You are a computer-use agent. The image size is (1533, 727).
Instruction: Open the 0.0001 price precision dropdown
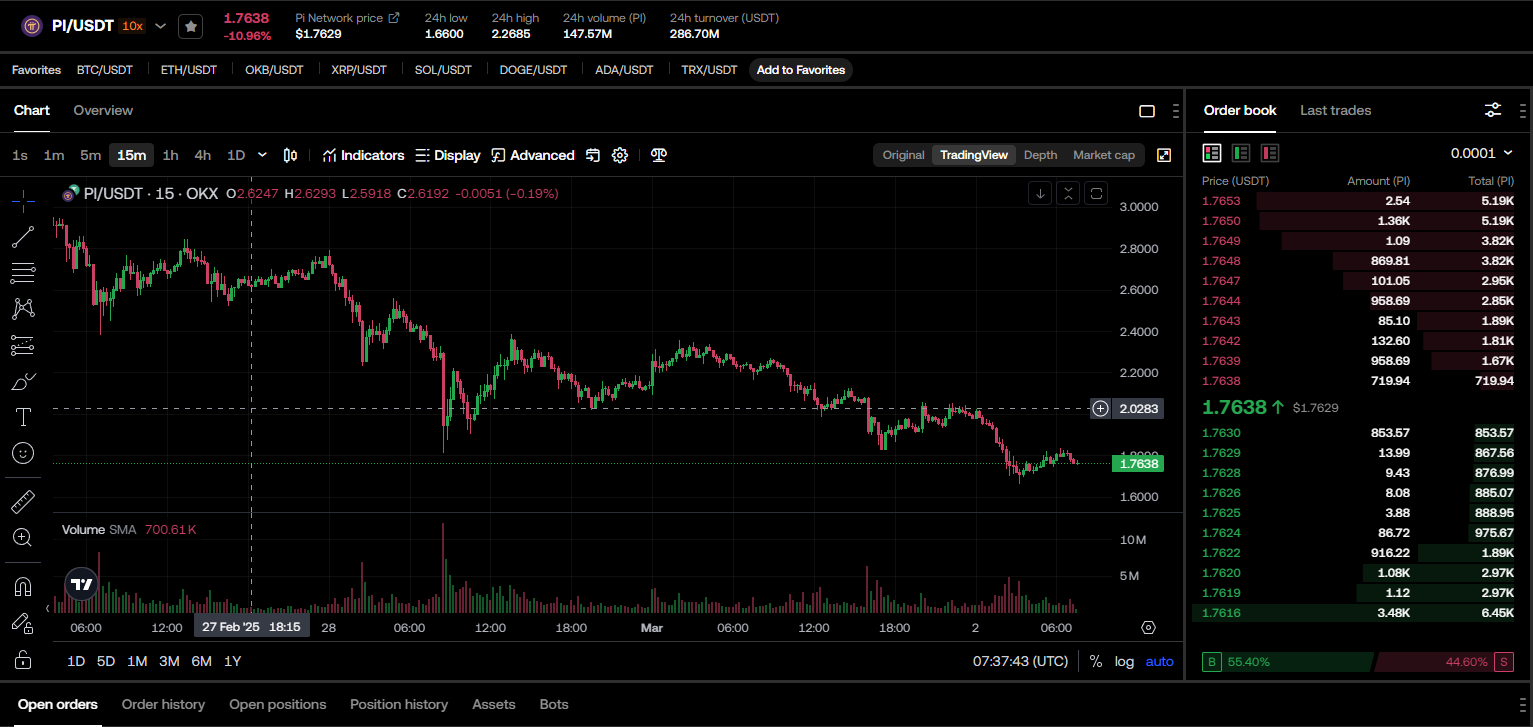1482,153
